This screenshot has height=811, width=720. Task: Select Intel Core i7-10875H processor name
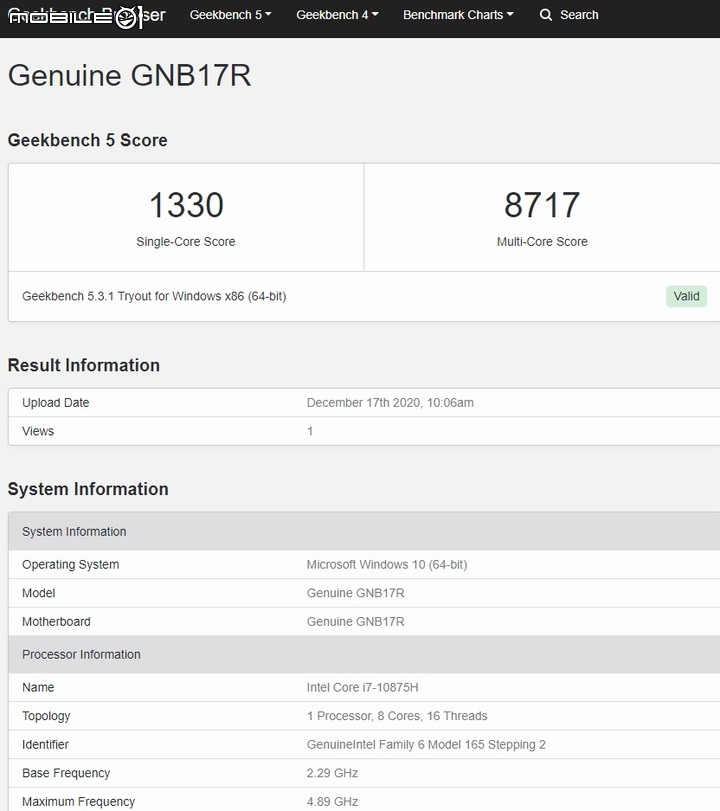(x=363, y=687)
